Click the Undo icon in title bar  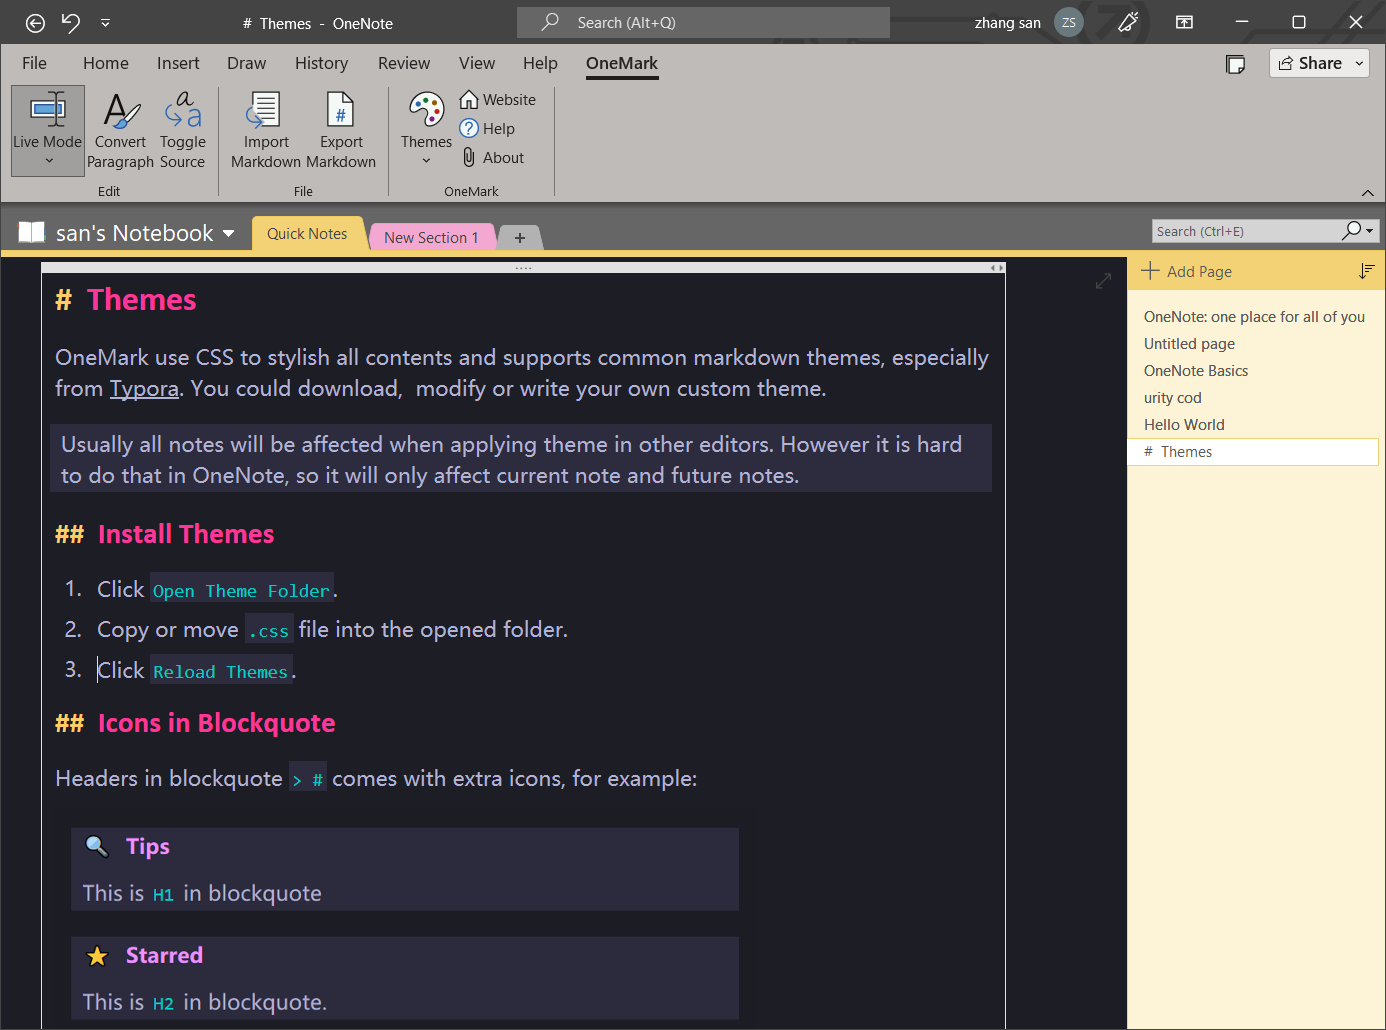[70, 22]
